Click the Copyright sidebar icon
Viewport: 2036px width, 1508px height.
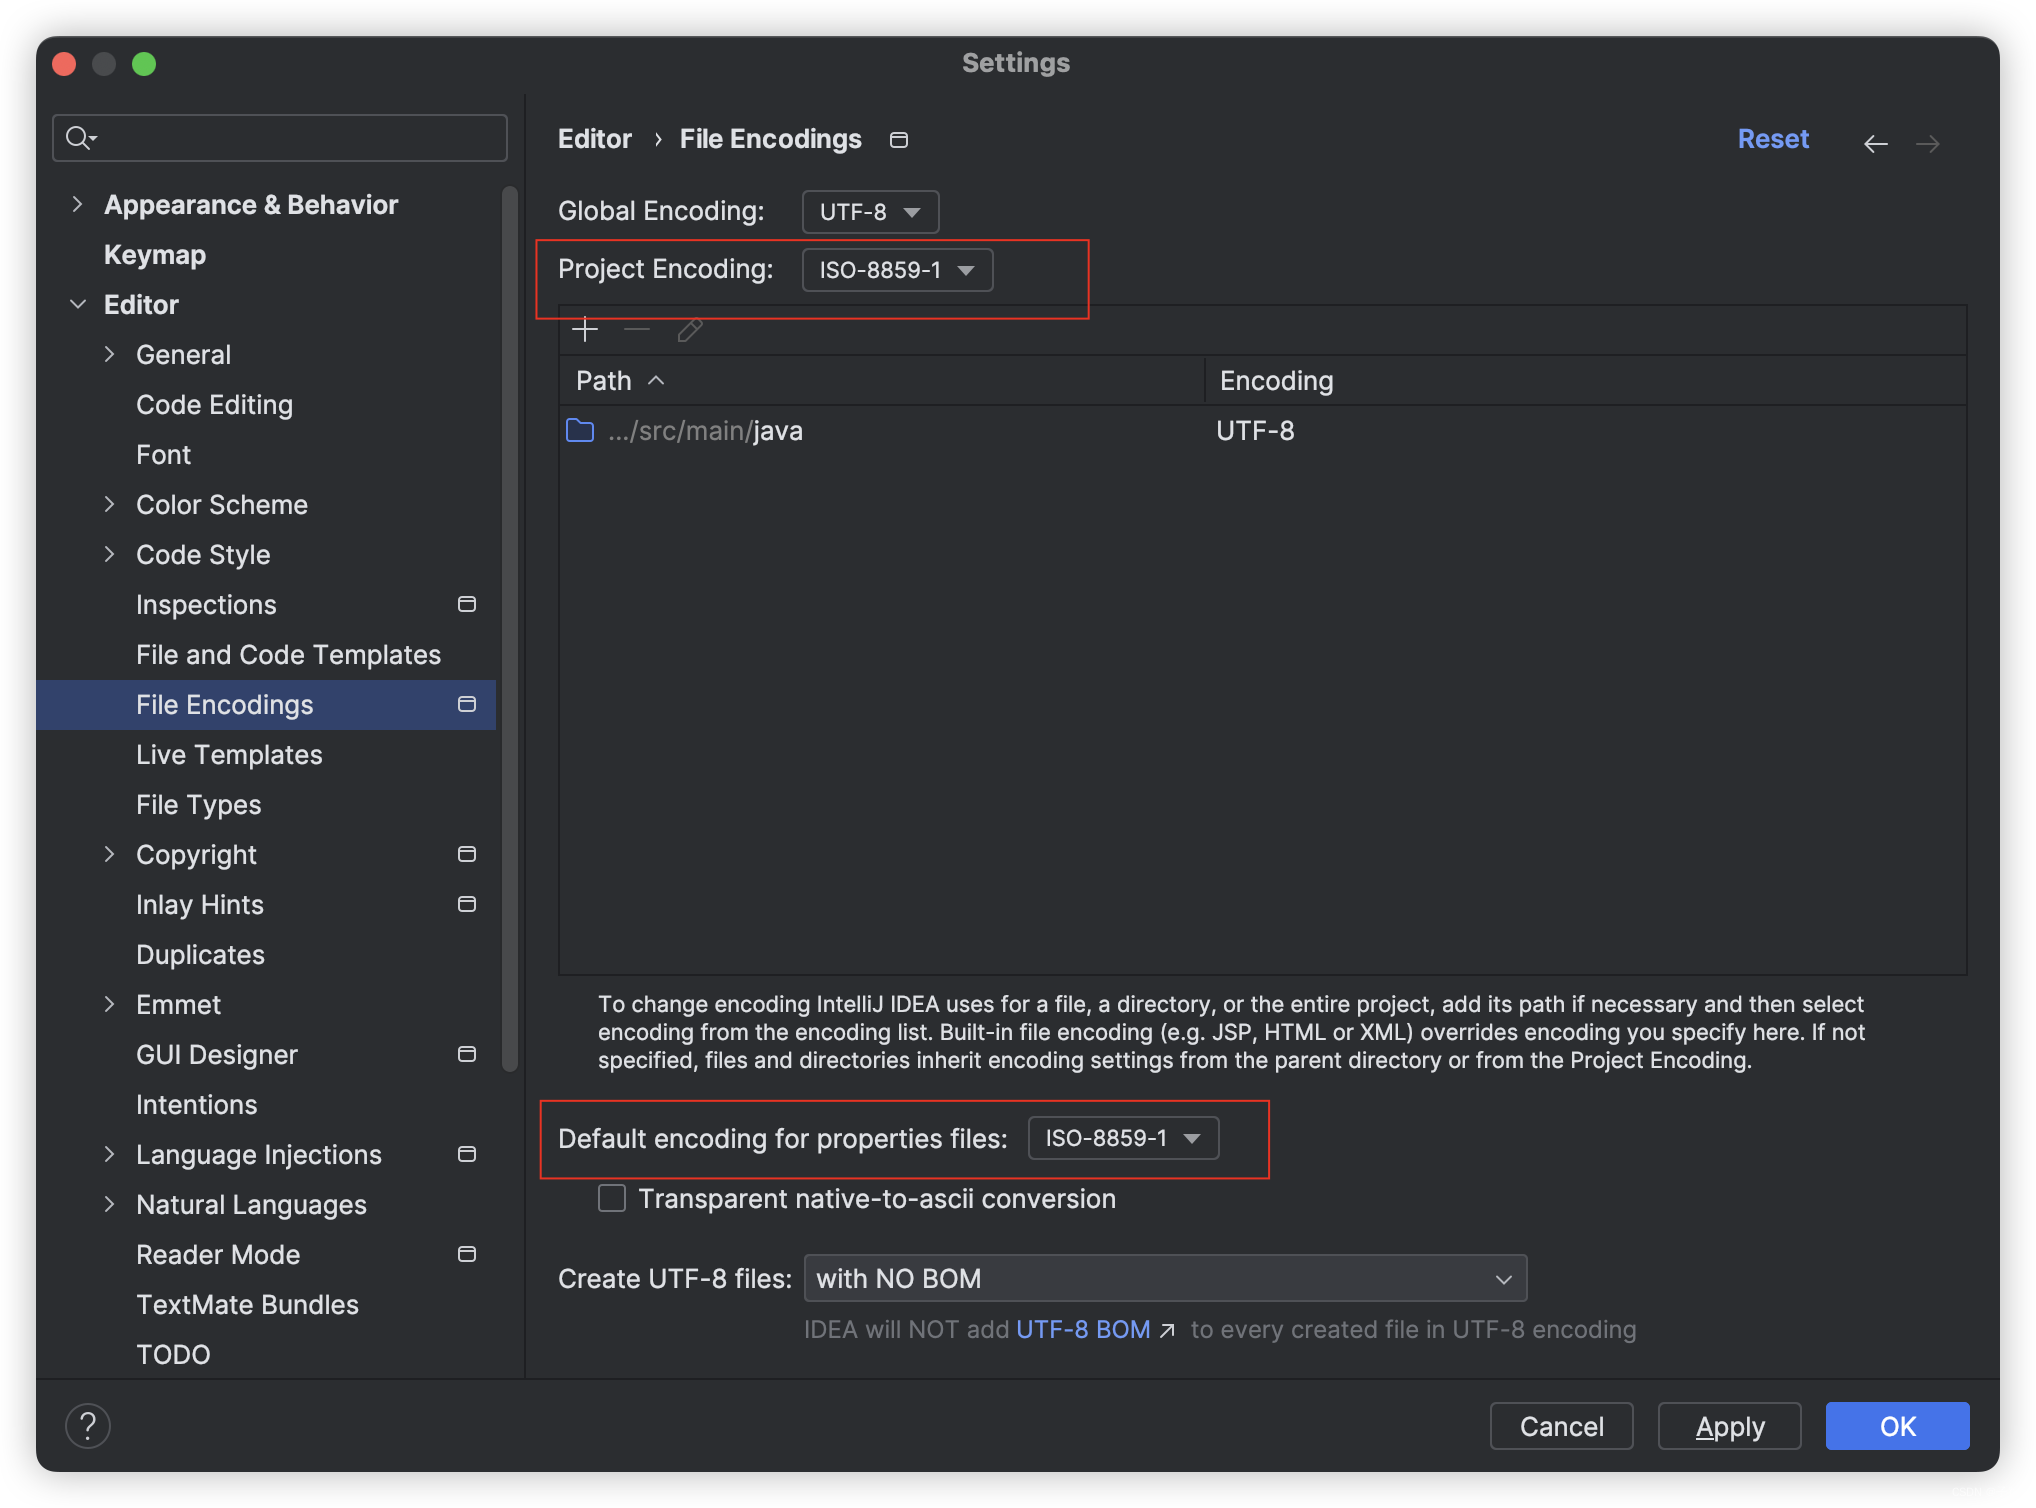click(467, 855)
